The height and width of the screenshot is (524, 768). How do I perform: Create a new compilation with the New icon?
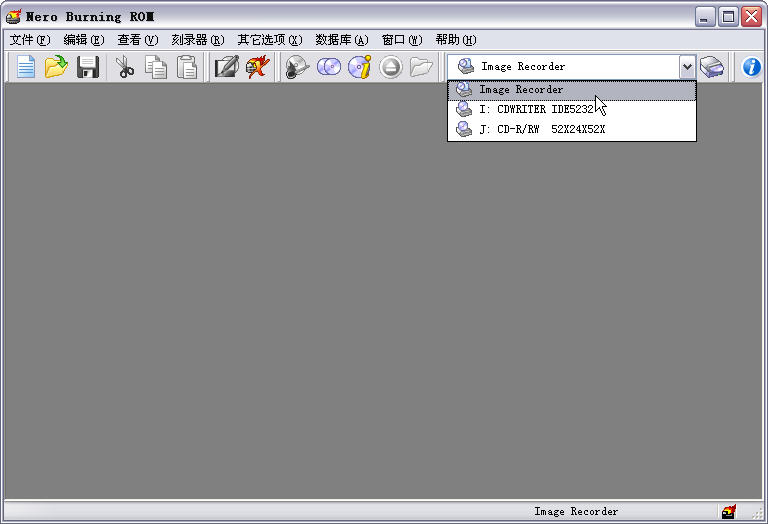coord(25,67)
